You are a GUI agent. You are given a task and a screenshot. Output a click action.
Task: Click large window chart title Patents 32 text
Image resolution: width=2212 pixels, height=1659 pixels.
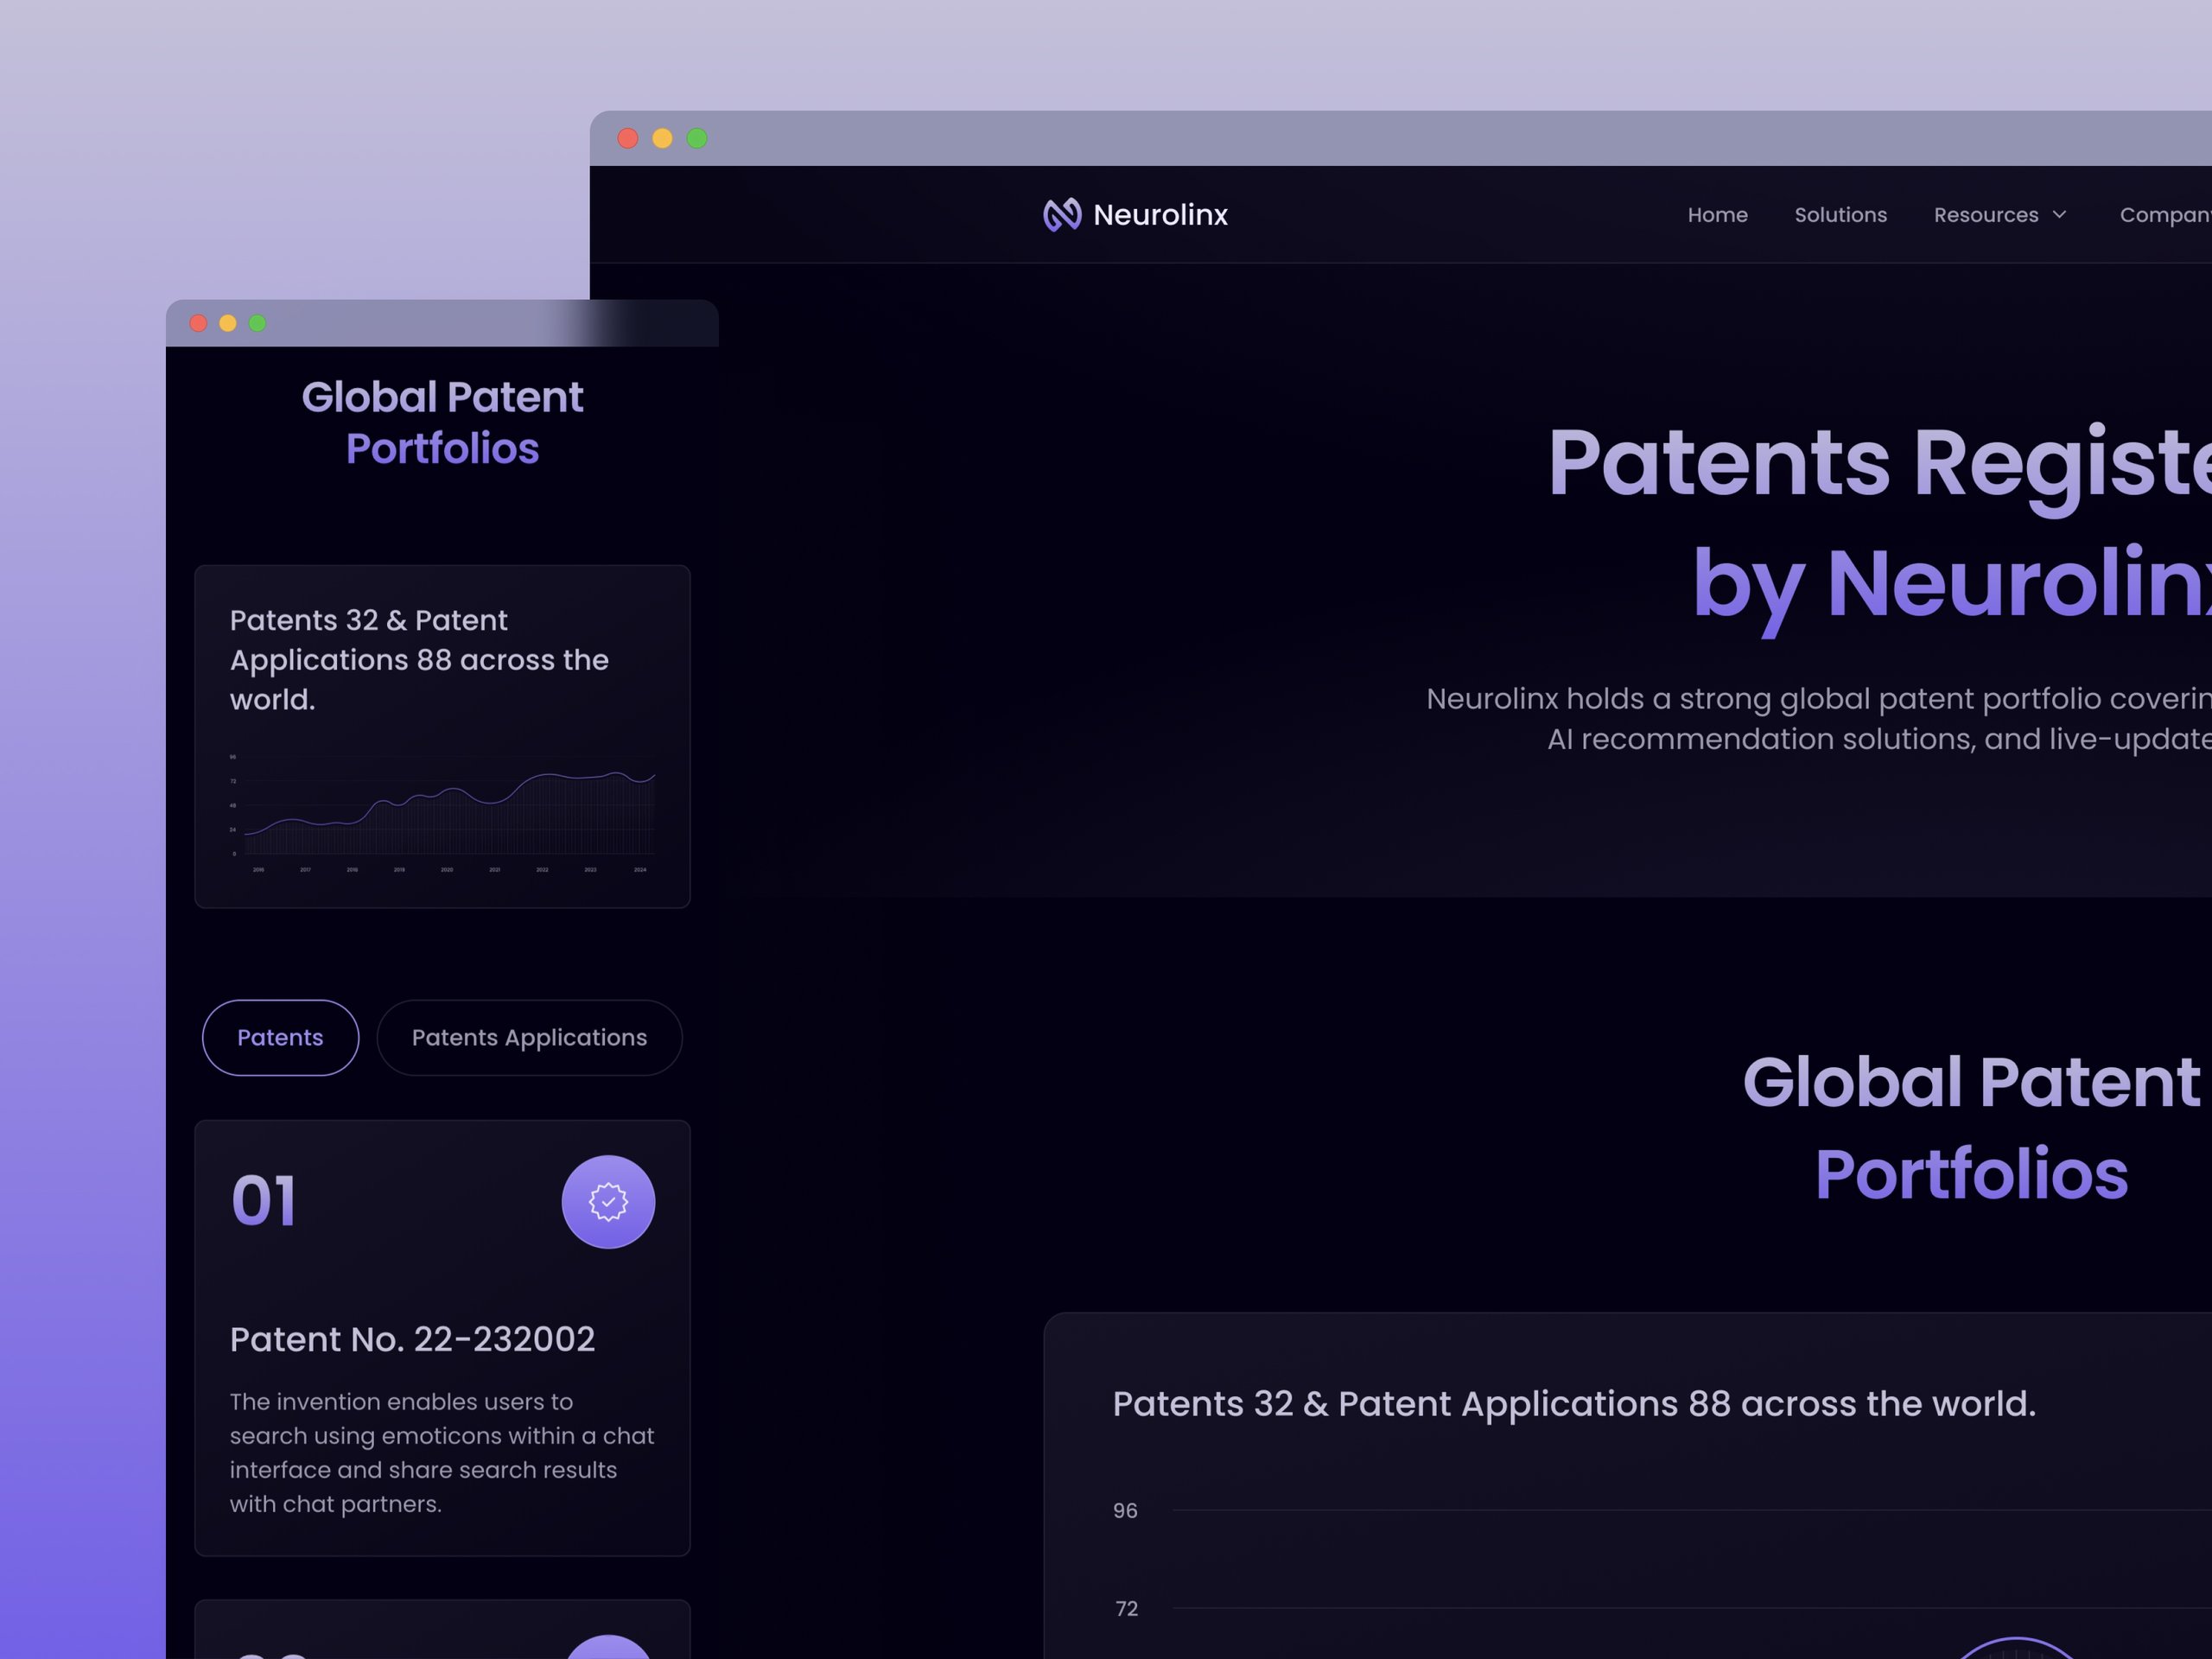click(1574, 1404)
